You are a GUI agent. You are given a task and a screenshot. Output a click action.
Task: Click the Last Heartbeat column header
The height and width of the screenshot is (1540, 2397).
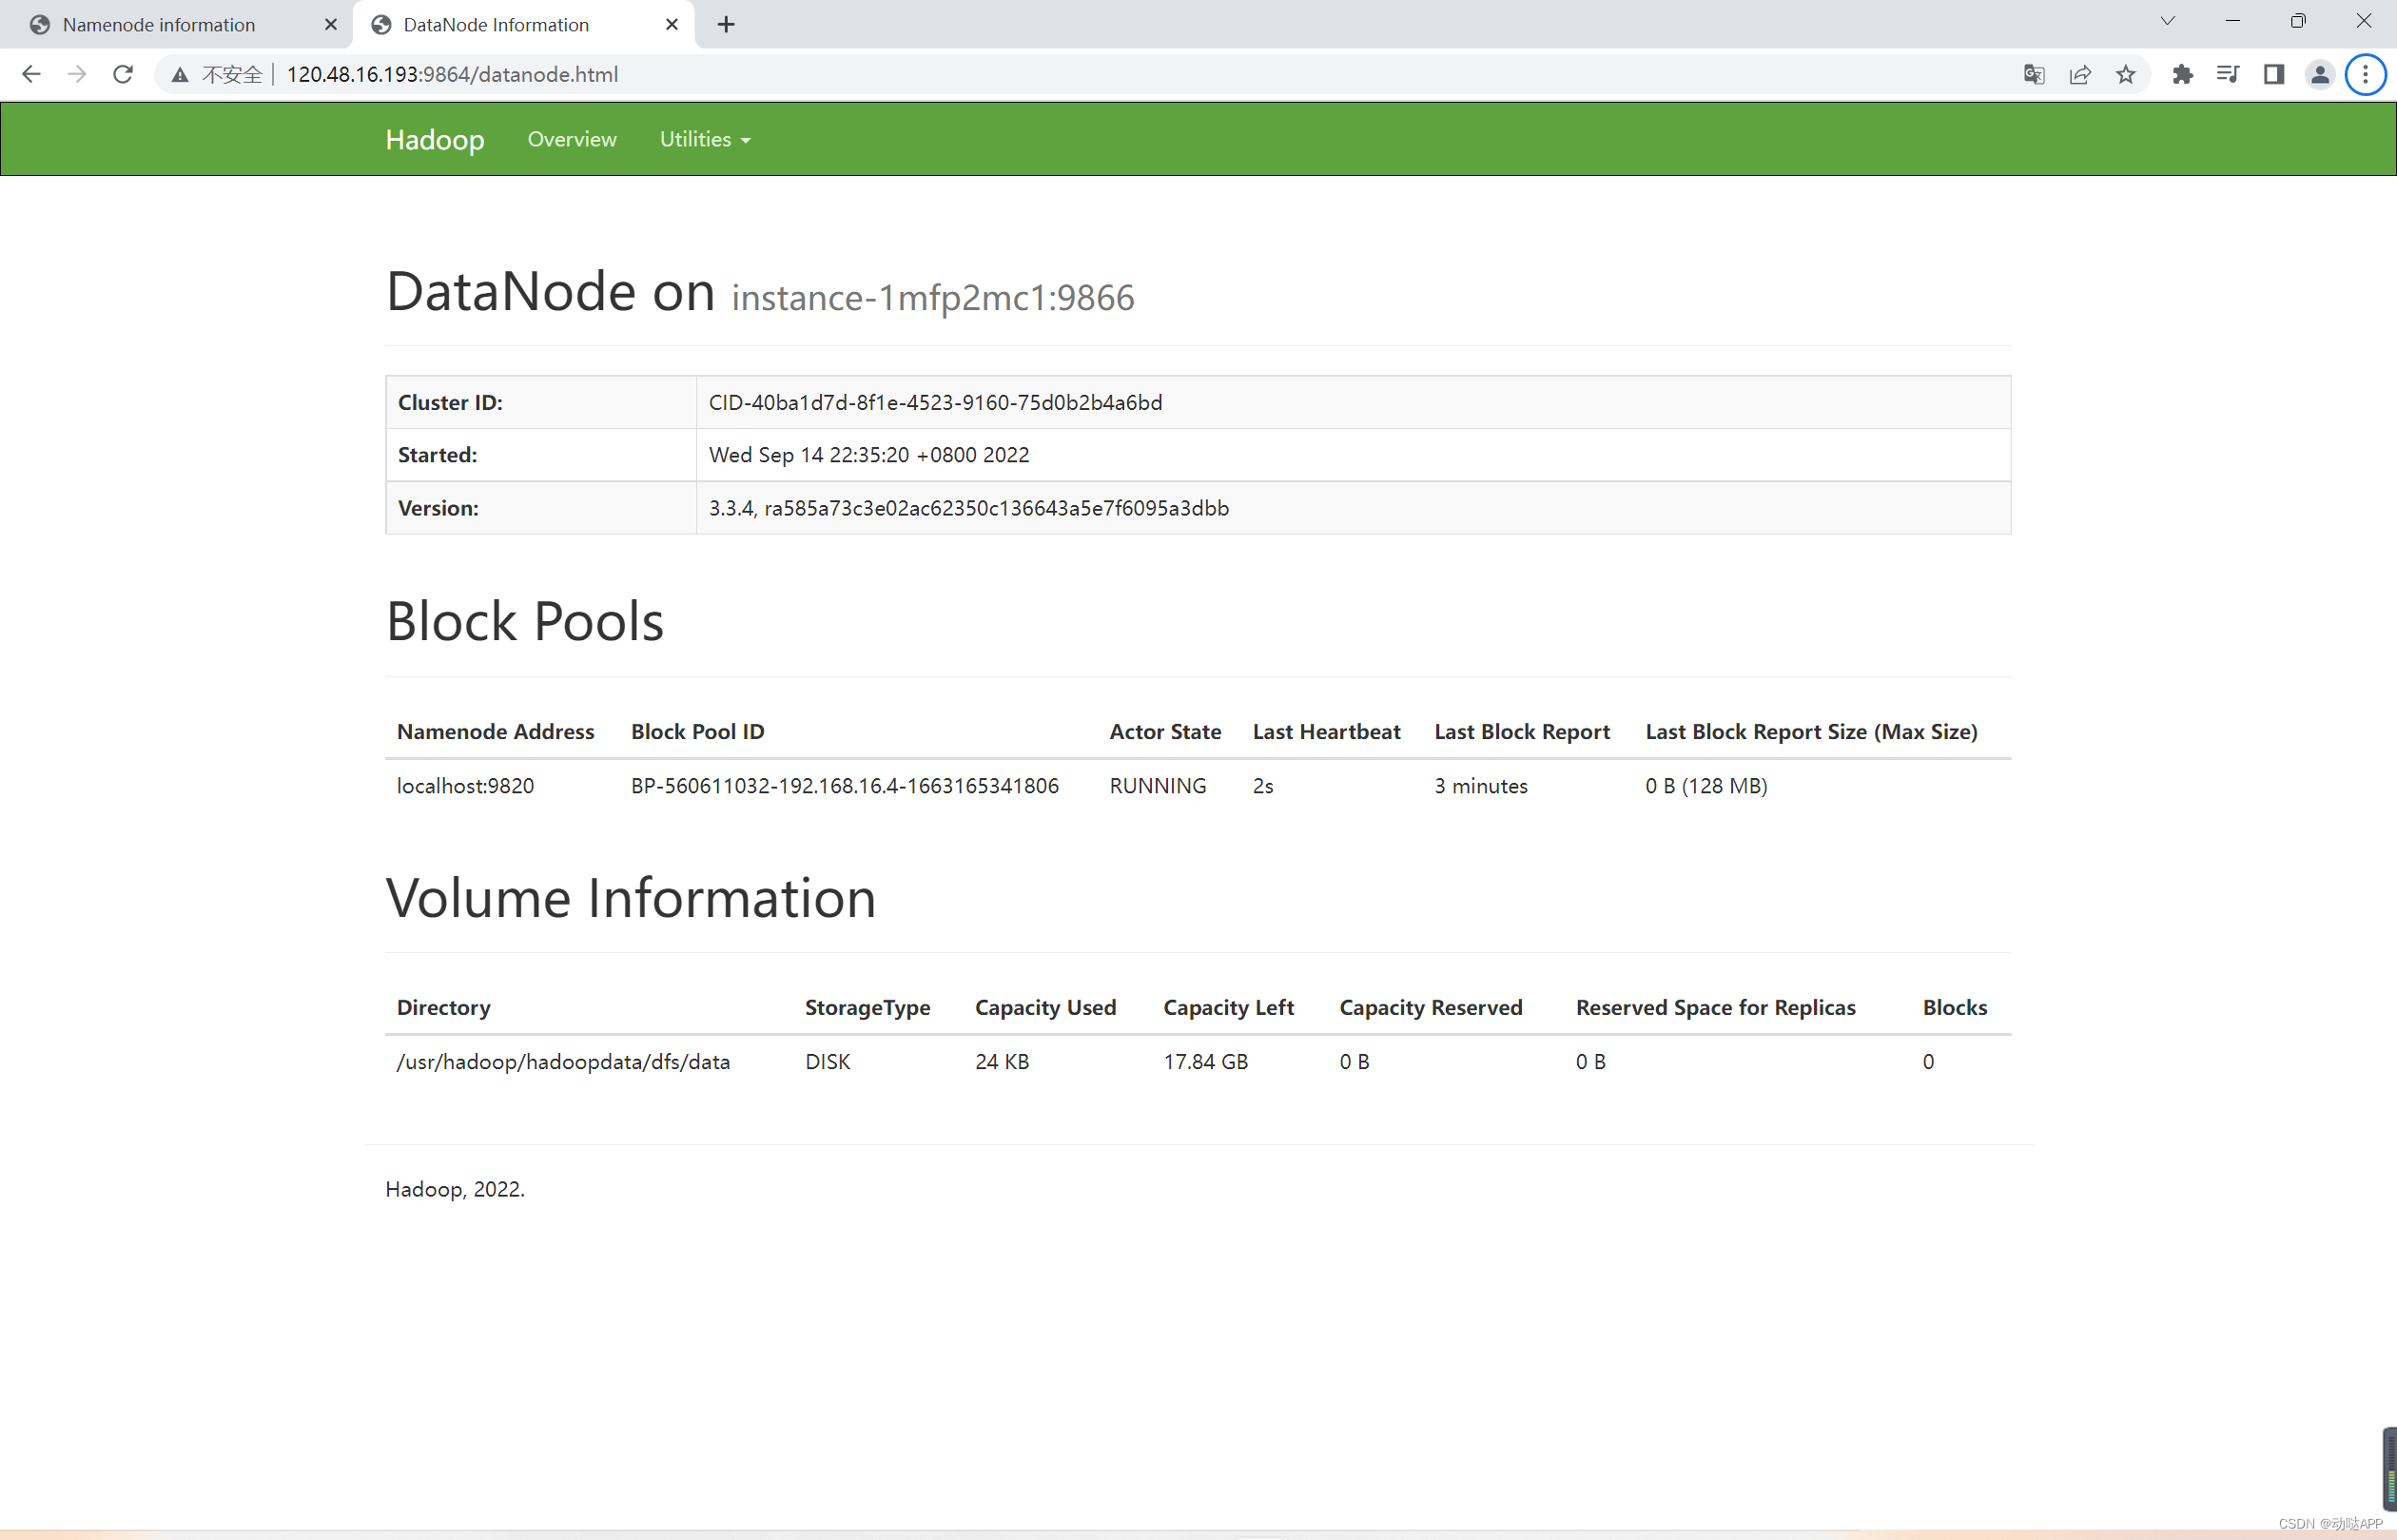(1326, 732)
